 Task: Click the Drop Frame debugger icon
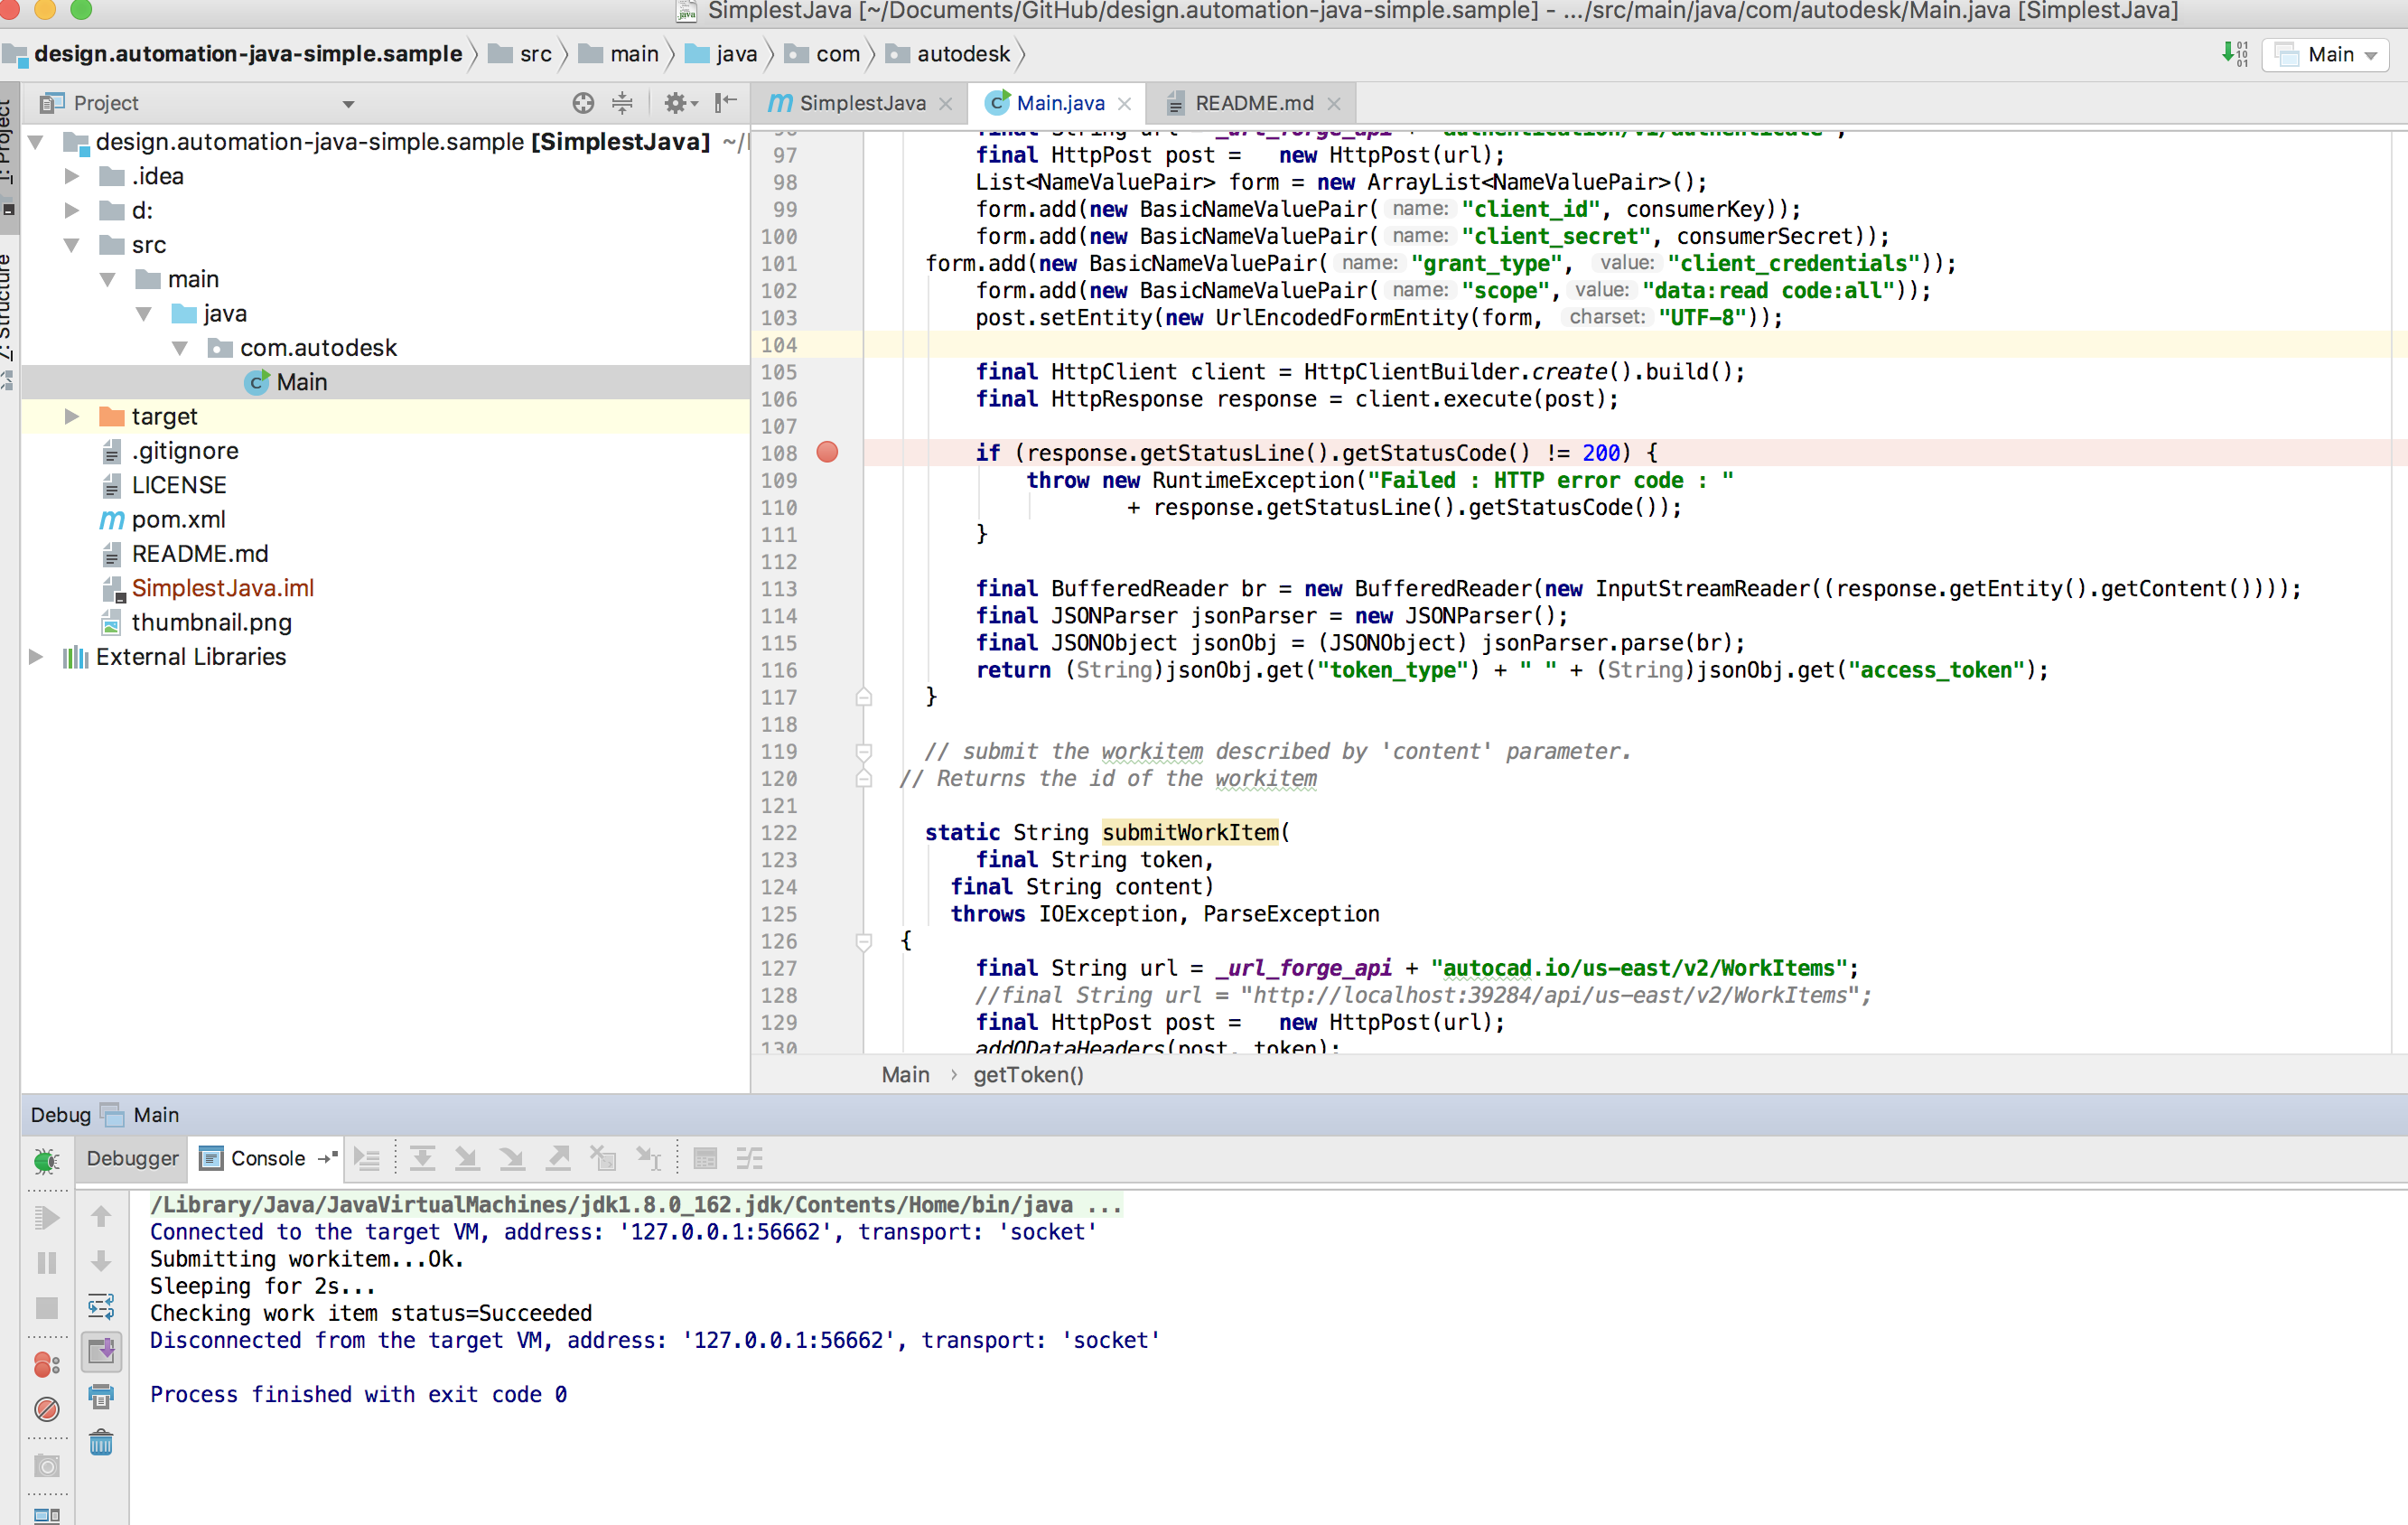pos(603,1159)
